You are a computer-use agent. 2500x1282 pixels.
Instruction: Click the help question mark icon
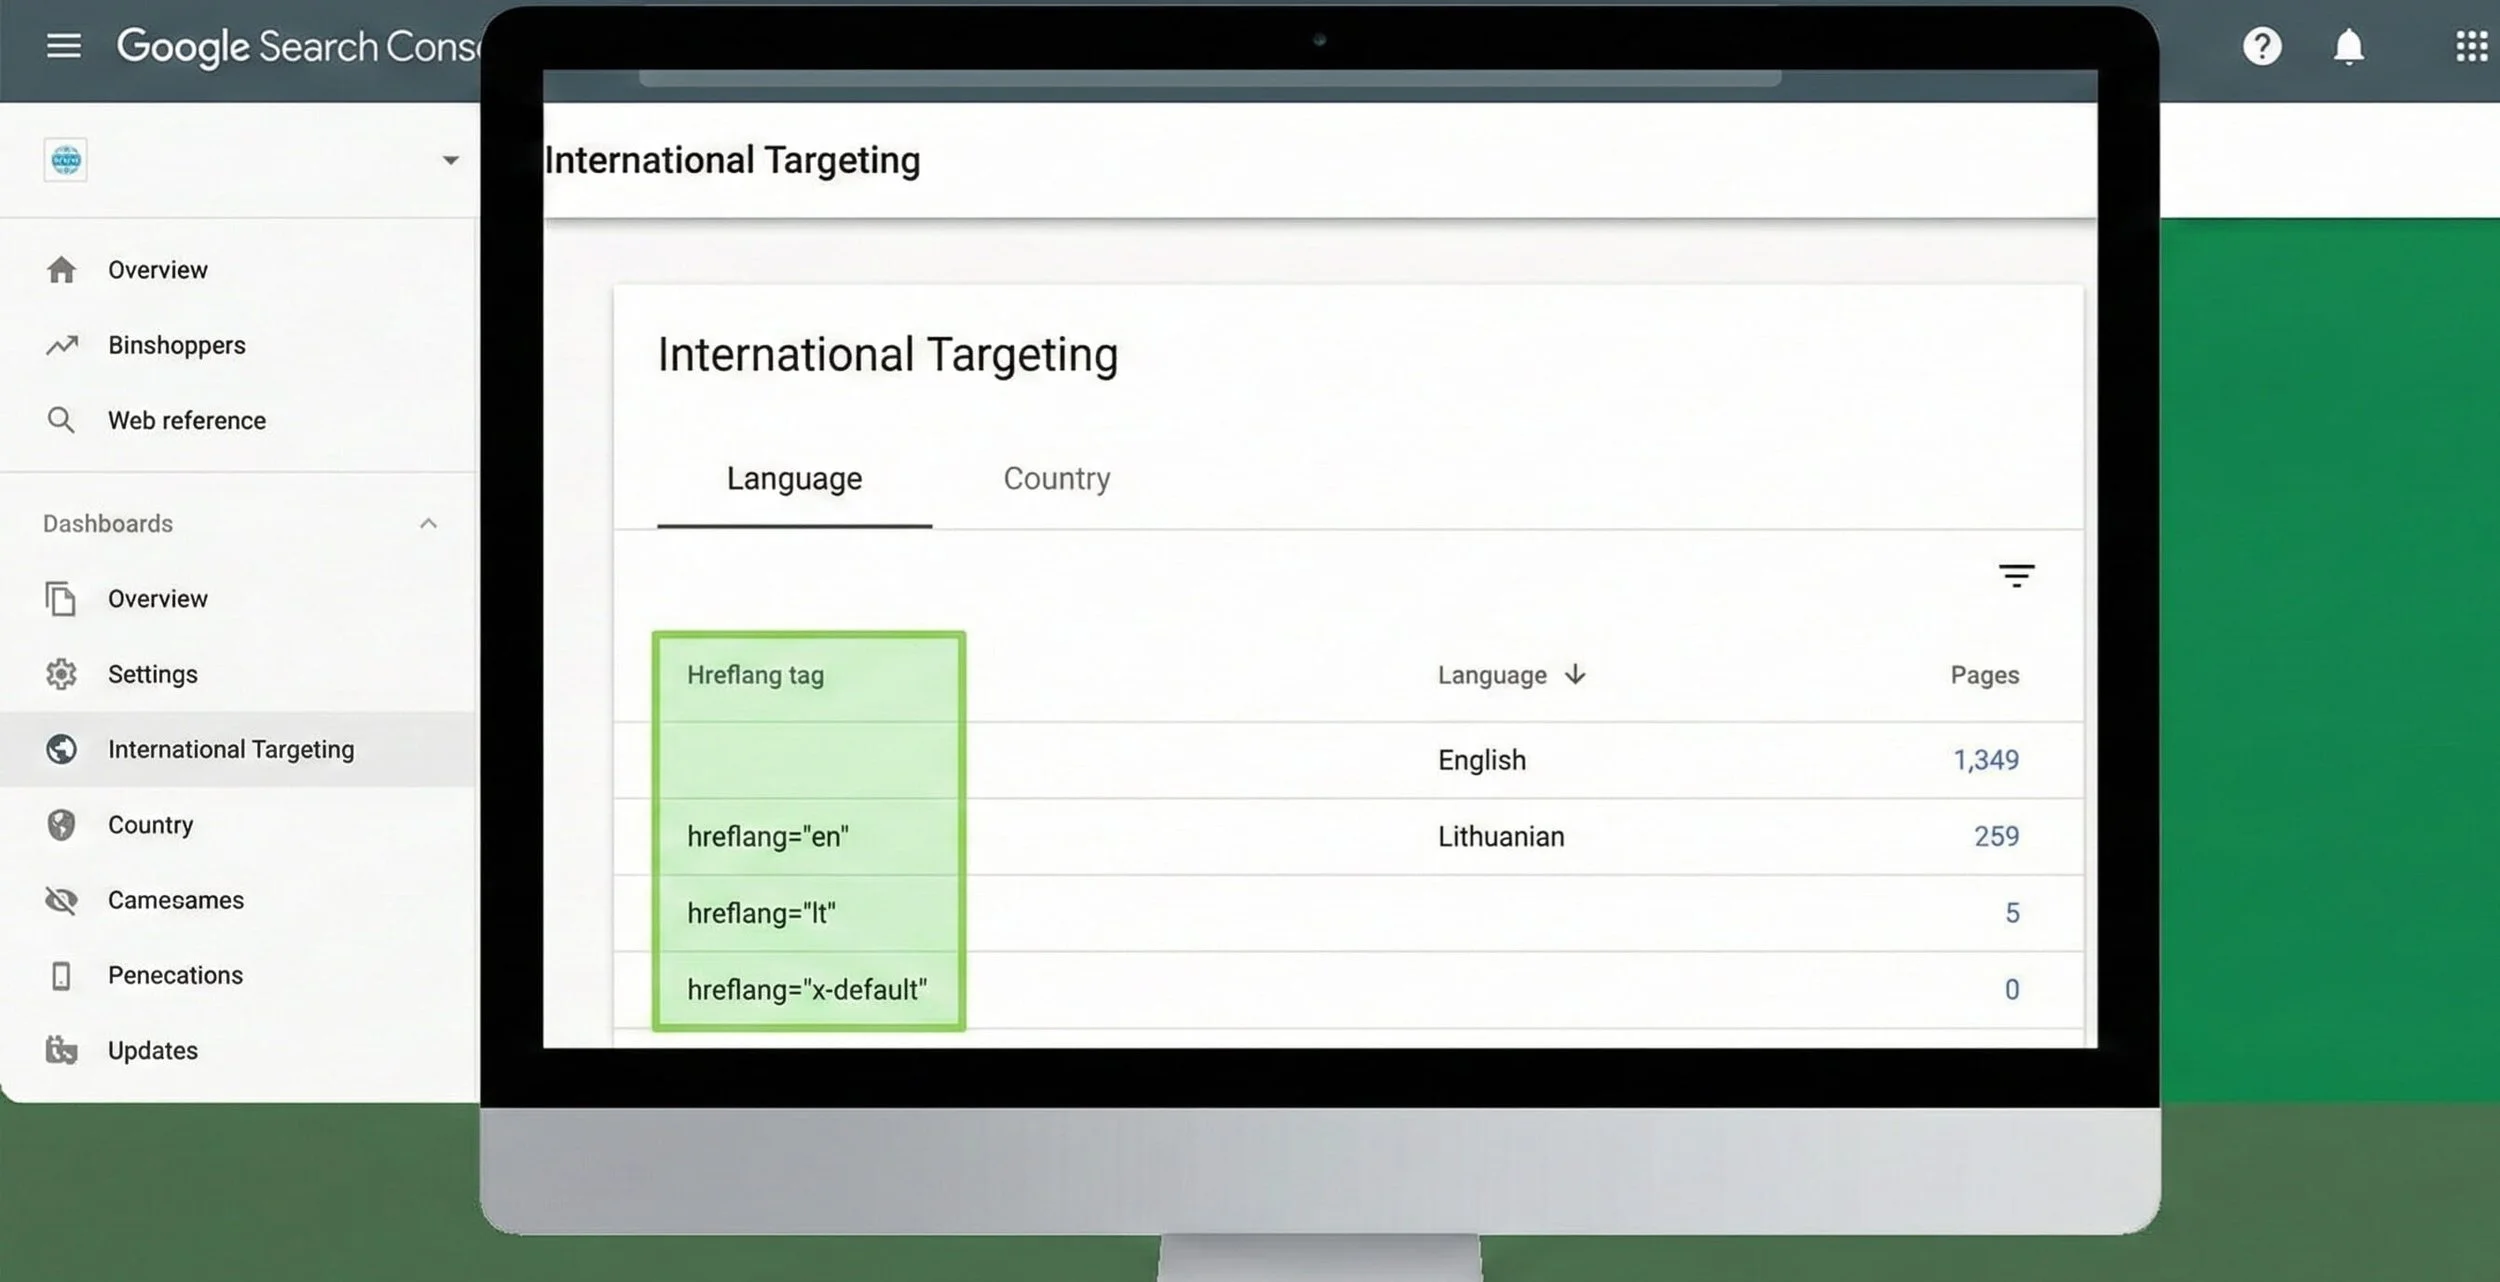coord(2261,46)
